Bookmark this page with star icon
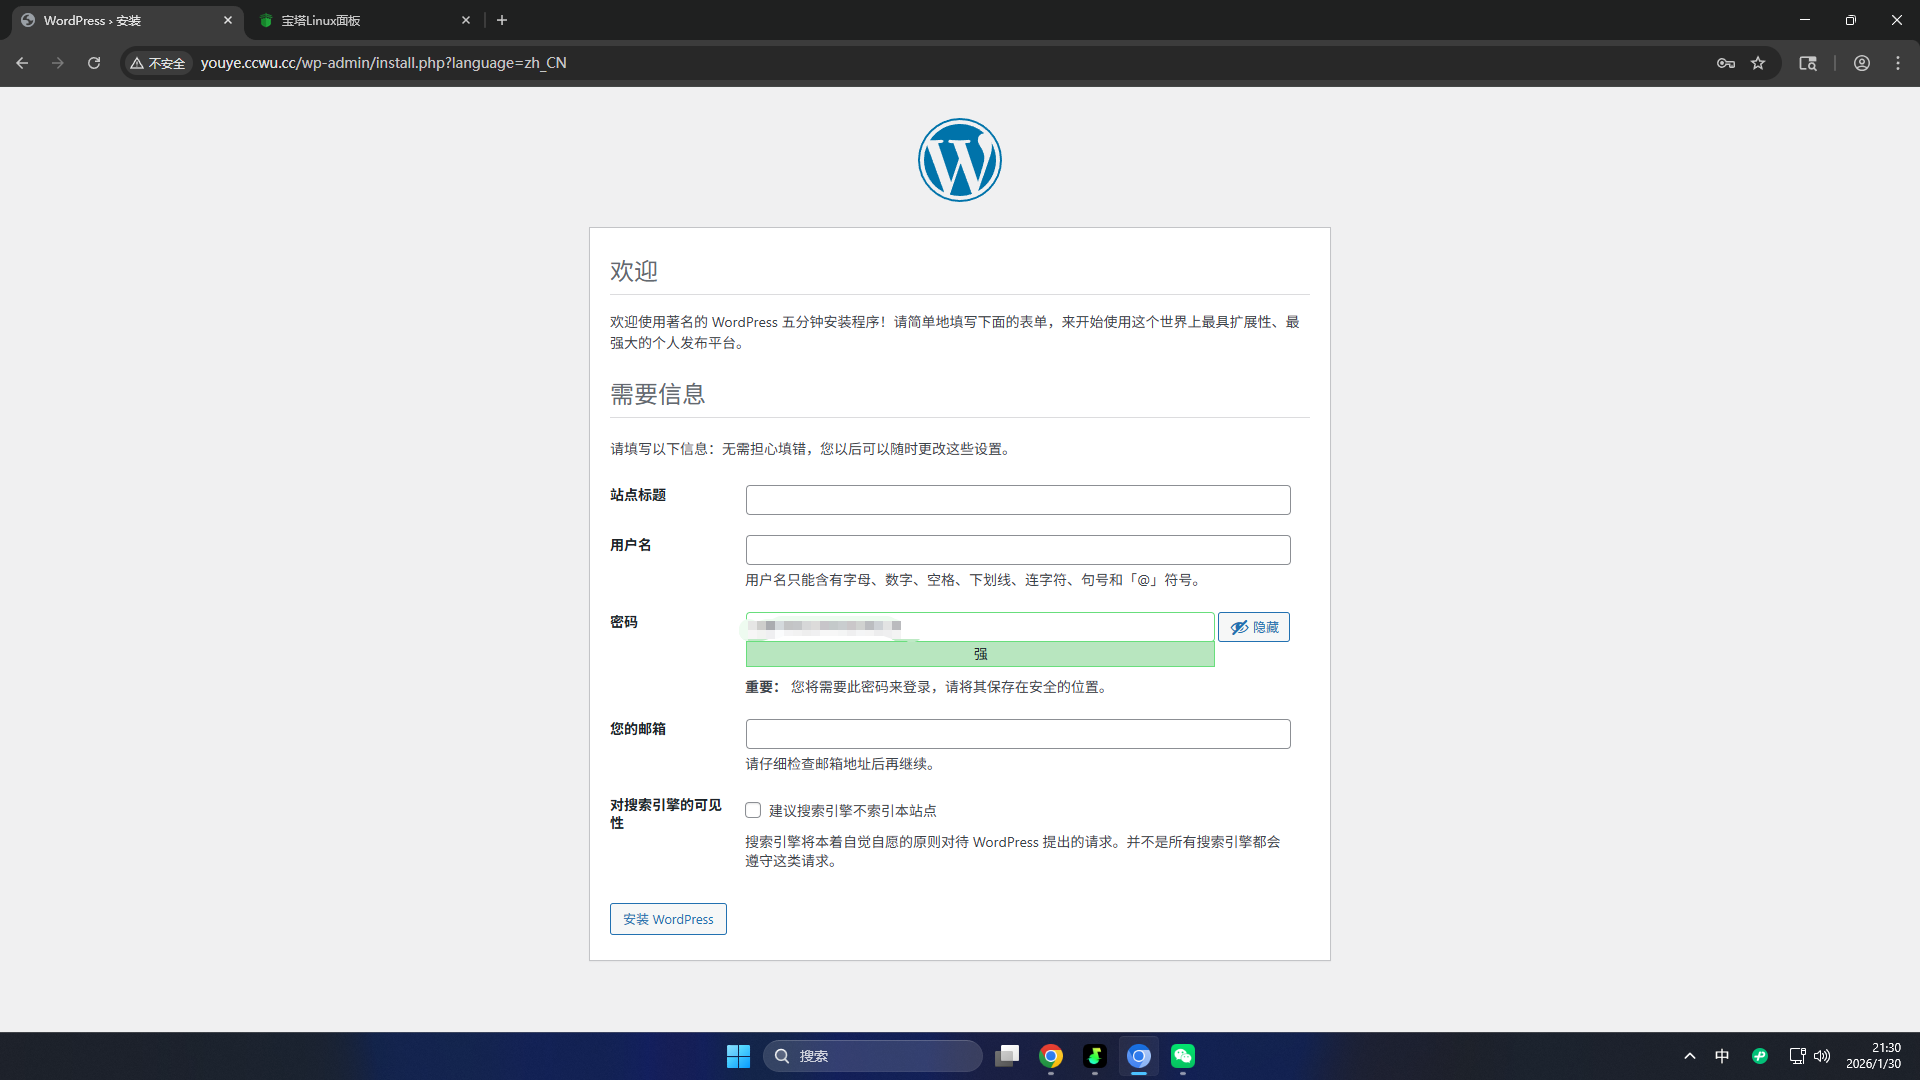This screenshot has height=1080, width=1920. [1758, 63]
